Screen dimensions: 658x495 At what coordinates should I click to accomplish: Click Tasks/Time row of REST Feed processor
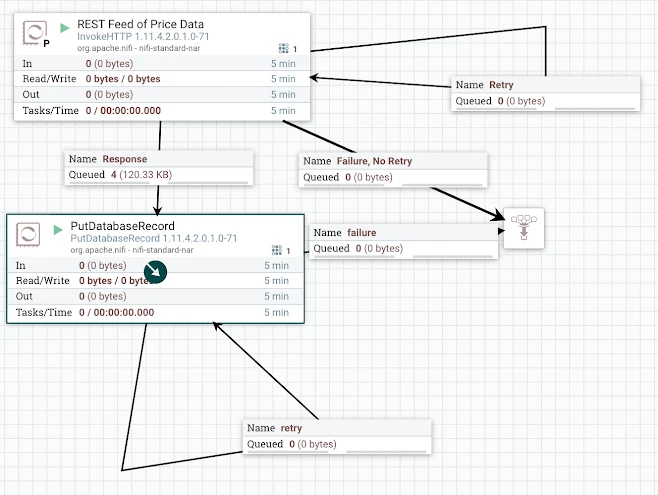pos(162,111)
